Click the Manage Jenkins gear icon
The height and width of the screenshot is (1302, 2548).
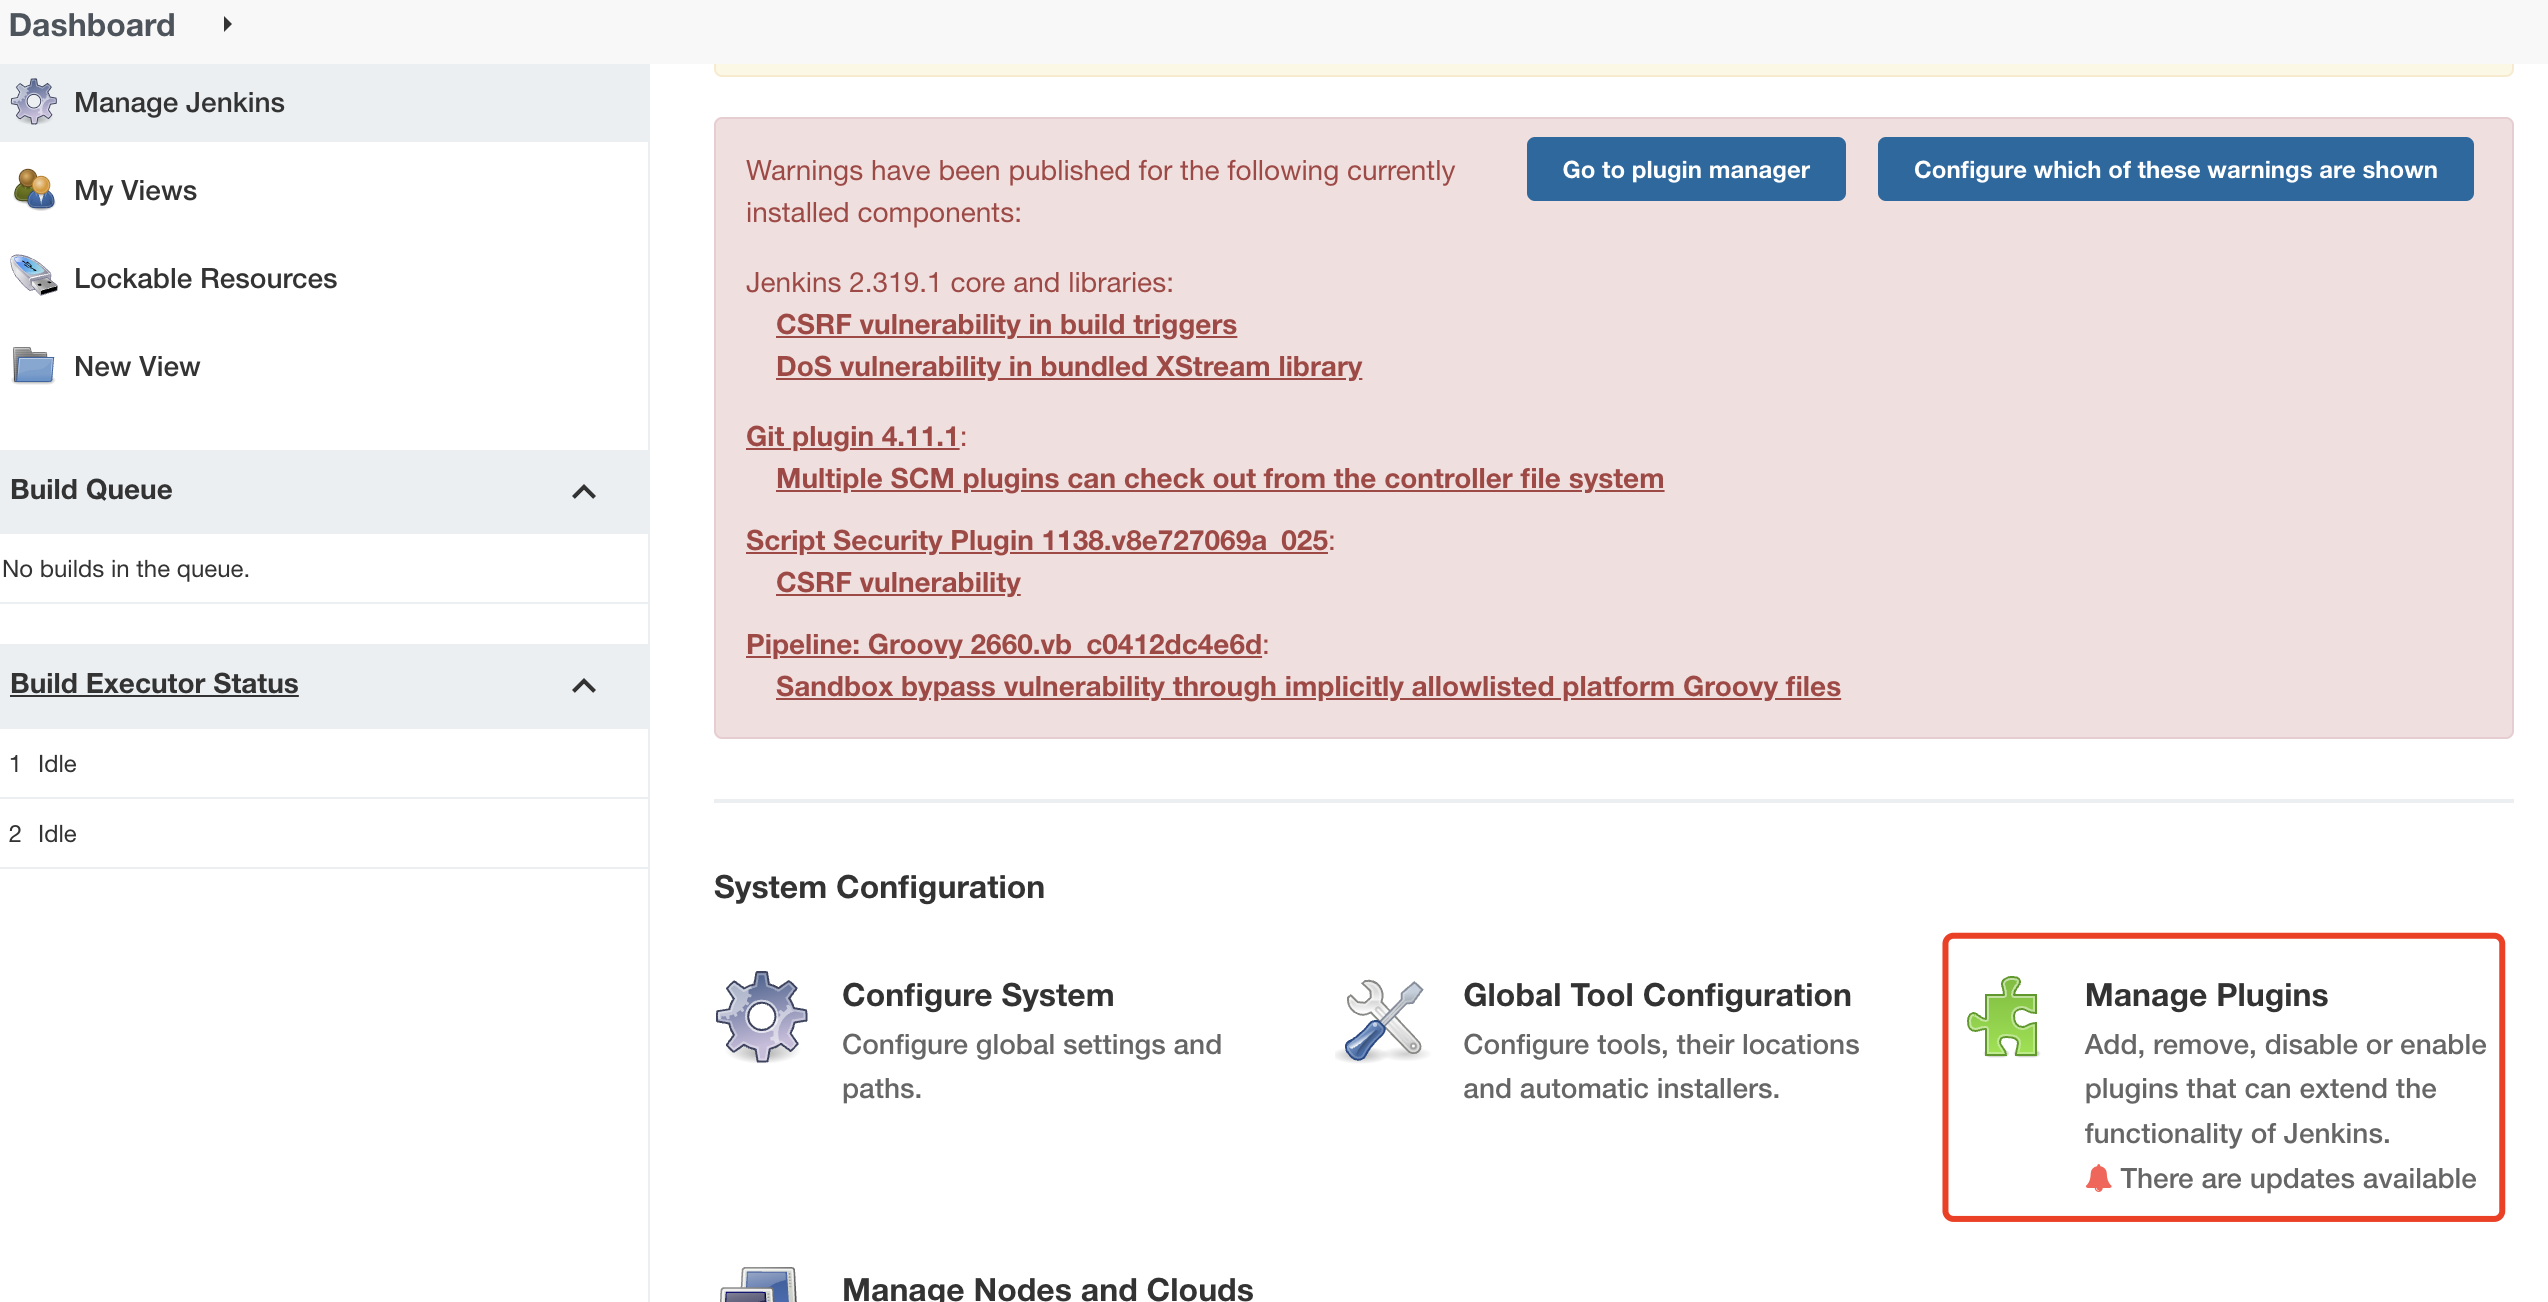coord(34,102)
